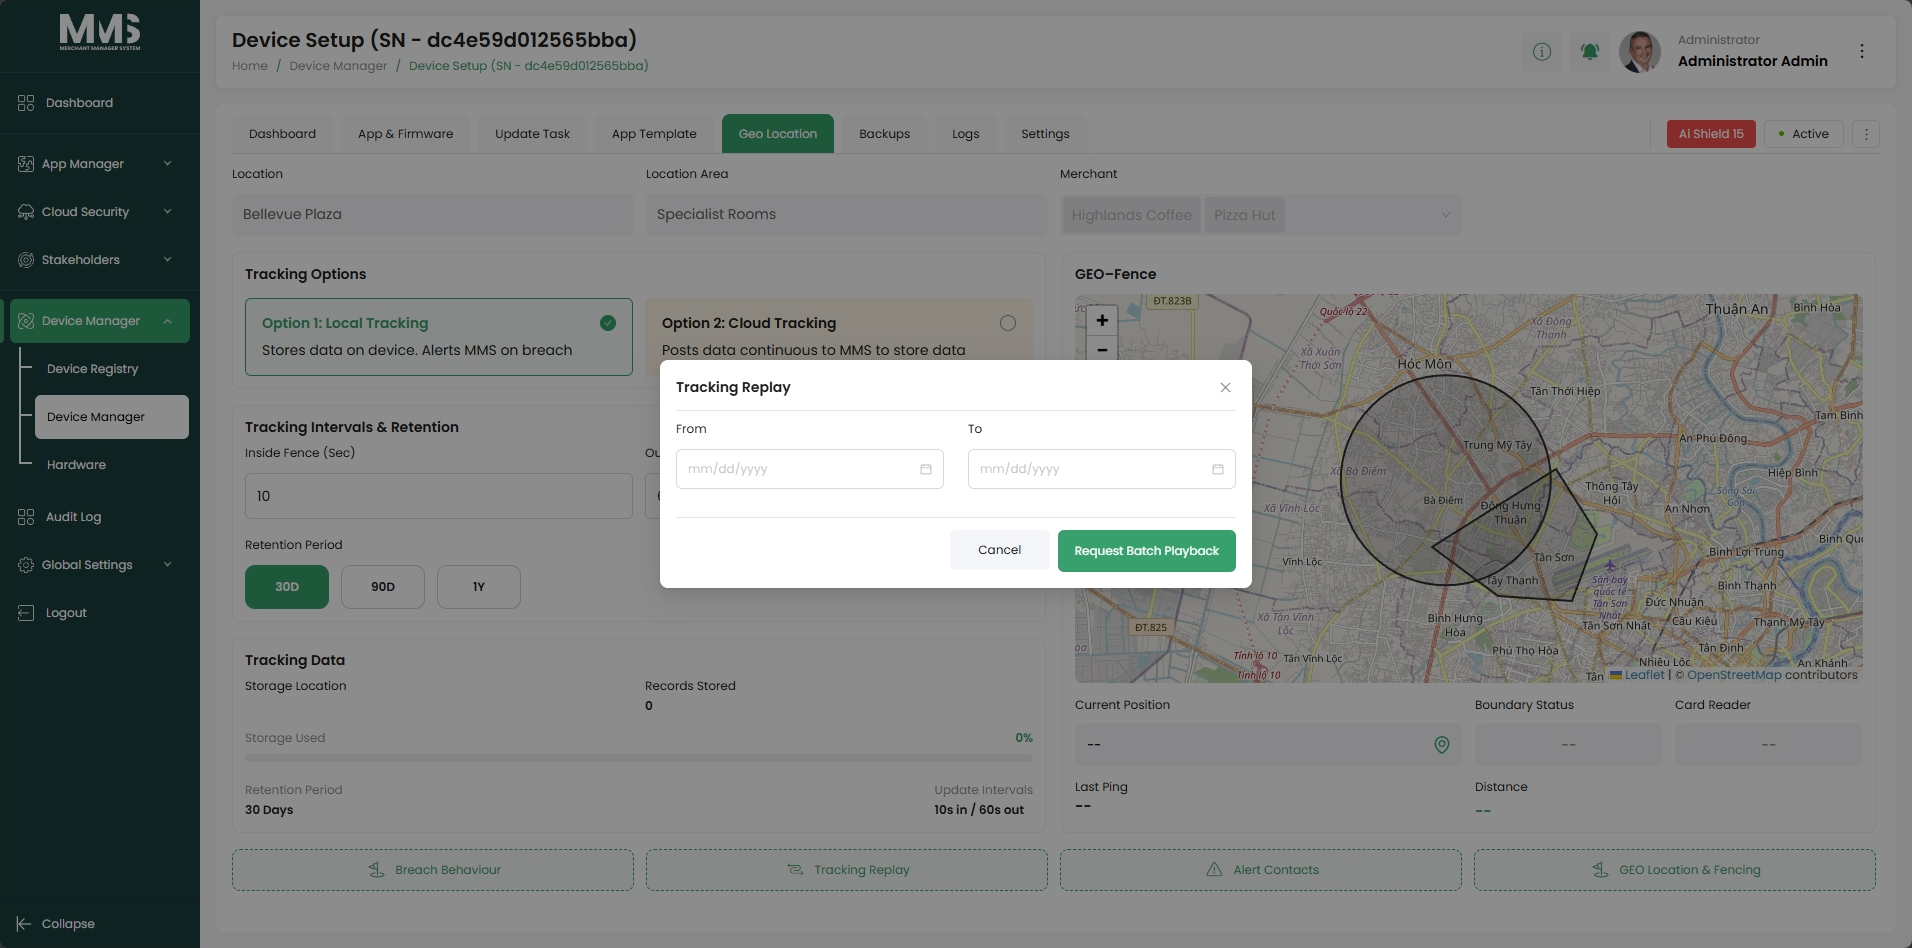1912x948 pixels.
Task: Click the Global Settings gear icon
Action: coord(26,565)
